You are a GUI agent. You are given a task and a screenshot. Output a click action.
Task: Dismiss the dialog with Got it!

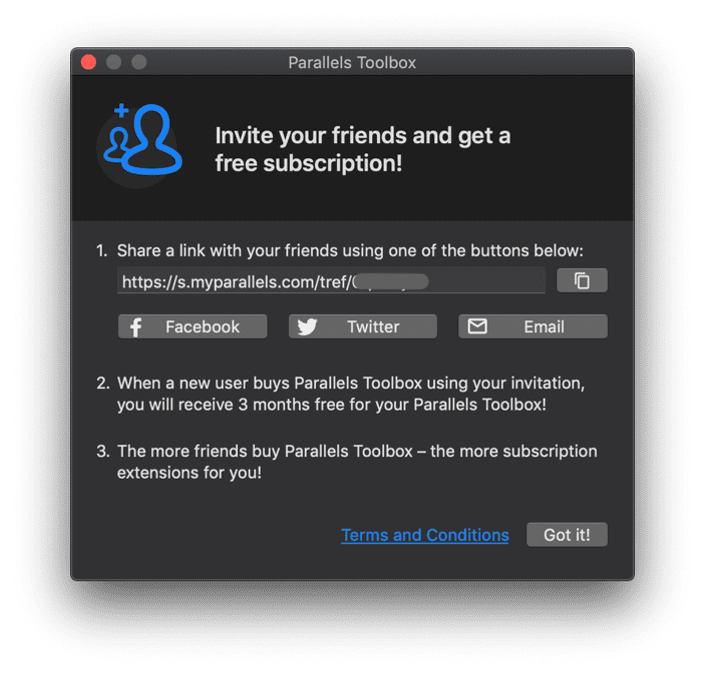click(x=567, y=535)
